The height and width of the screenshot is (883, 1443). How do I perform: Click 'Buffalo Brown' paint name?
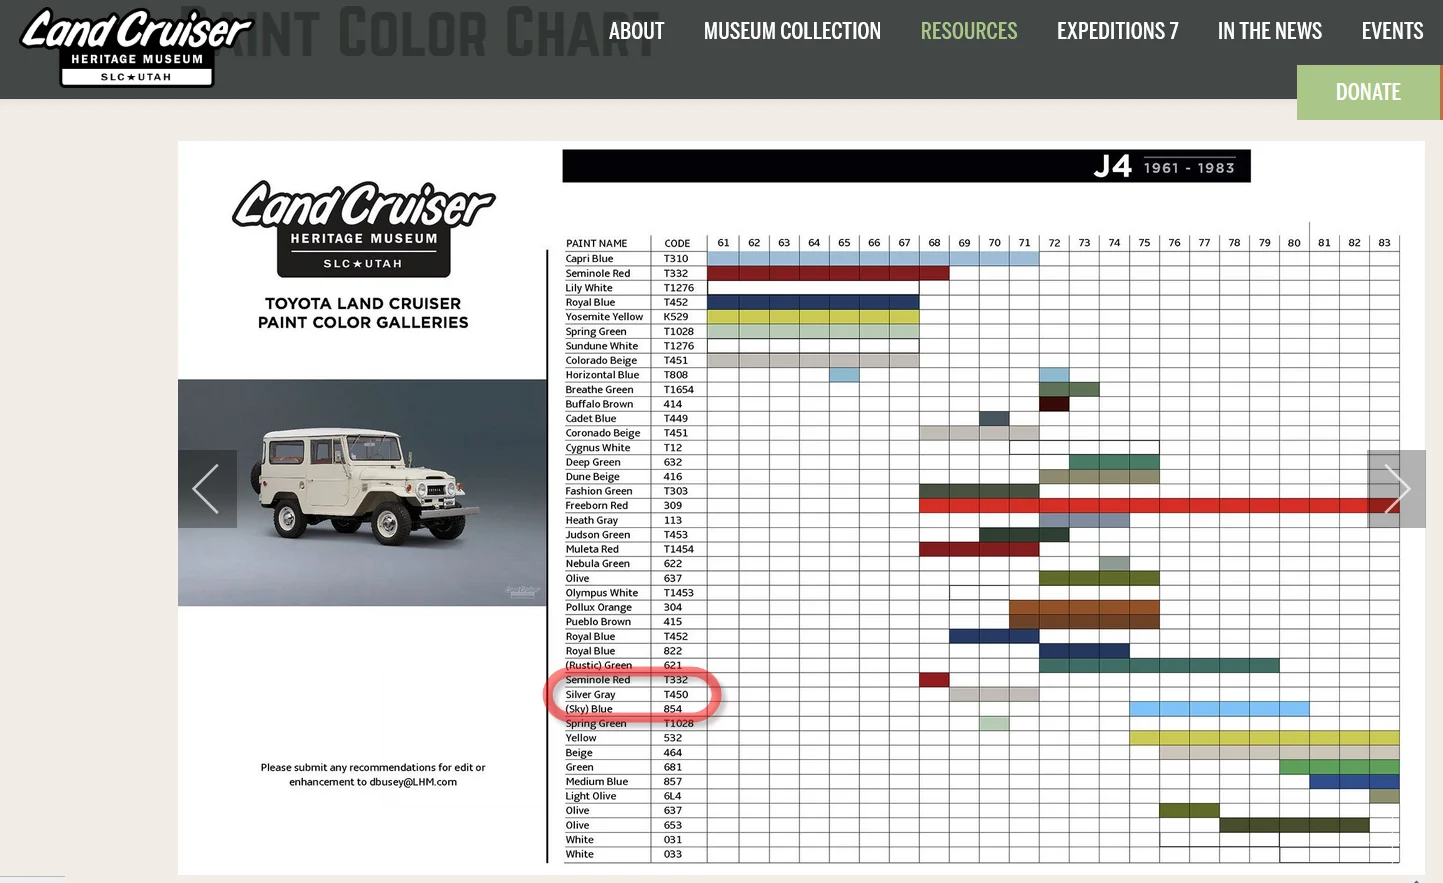[599, 404]
